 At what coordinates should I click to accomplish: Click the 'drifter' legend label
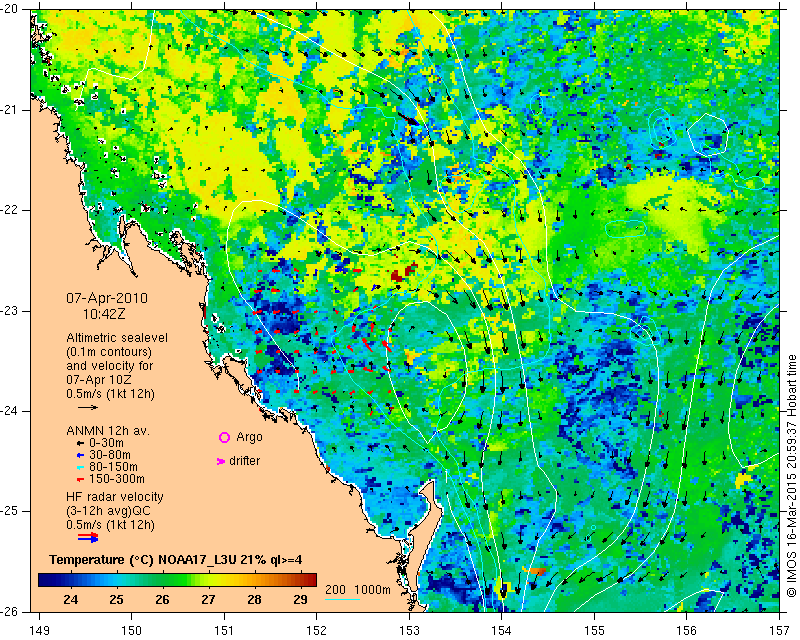(x=244, y=461)
